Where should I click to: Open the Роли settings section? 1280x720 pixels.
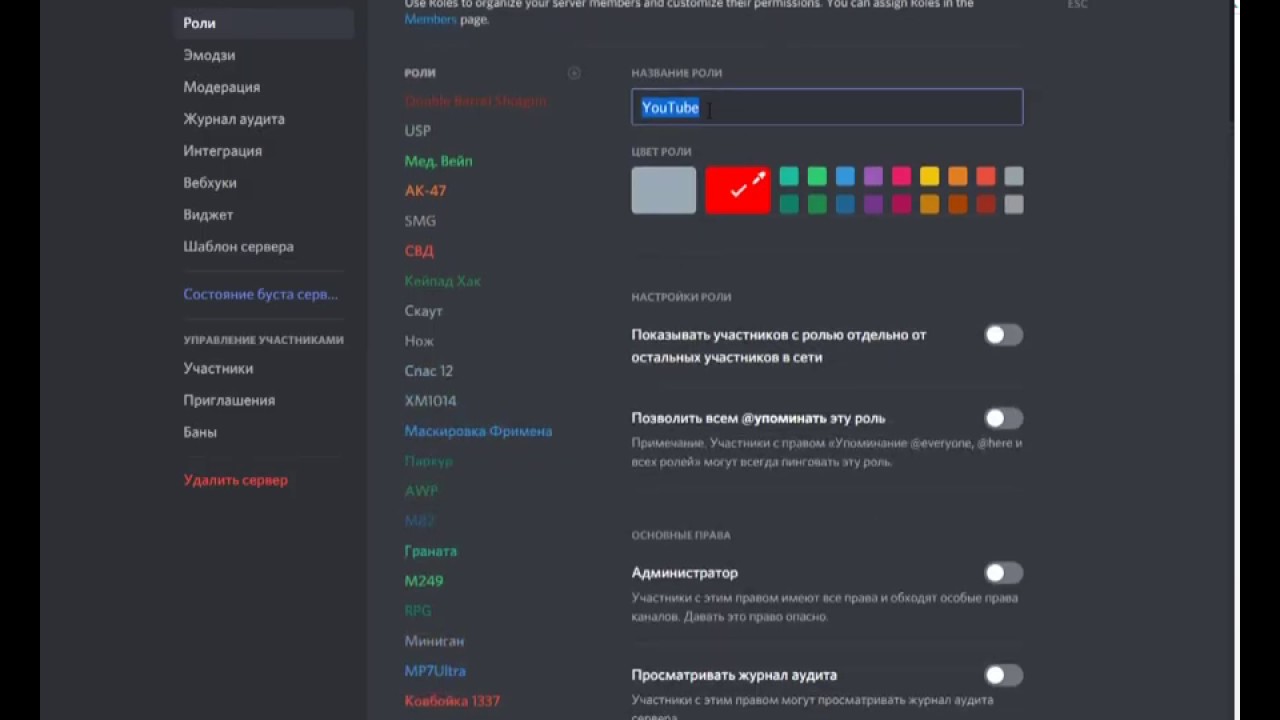point(263,23)
